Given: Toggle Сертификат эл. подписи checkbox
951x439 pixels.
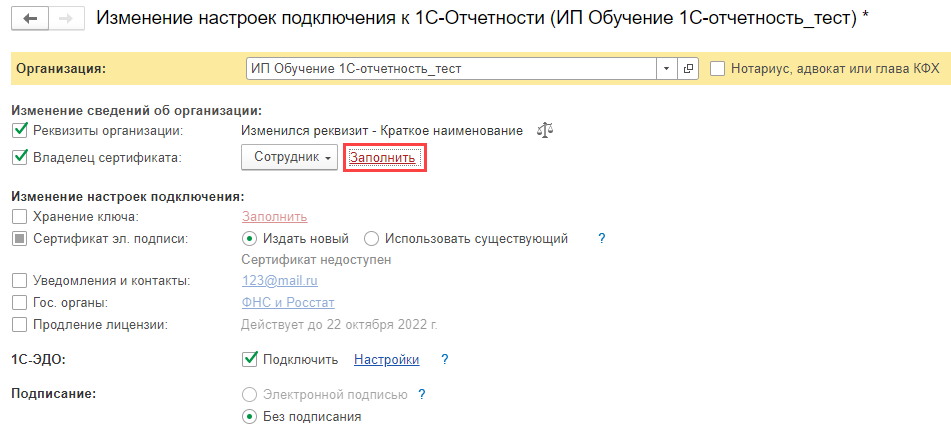Looking at the screenshot, I should tap(20, 238).
